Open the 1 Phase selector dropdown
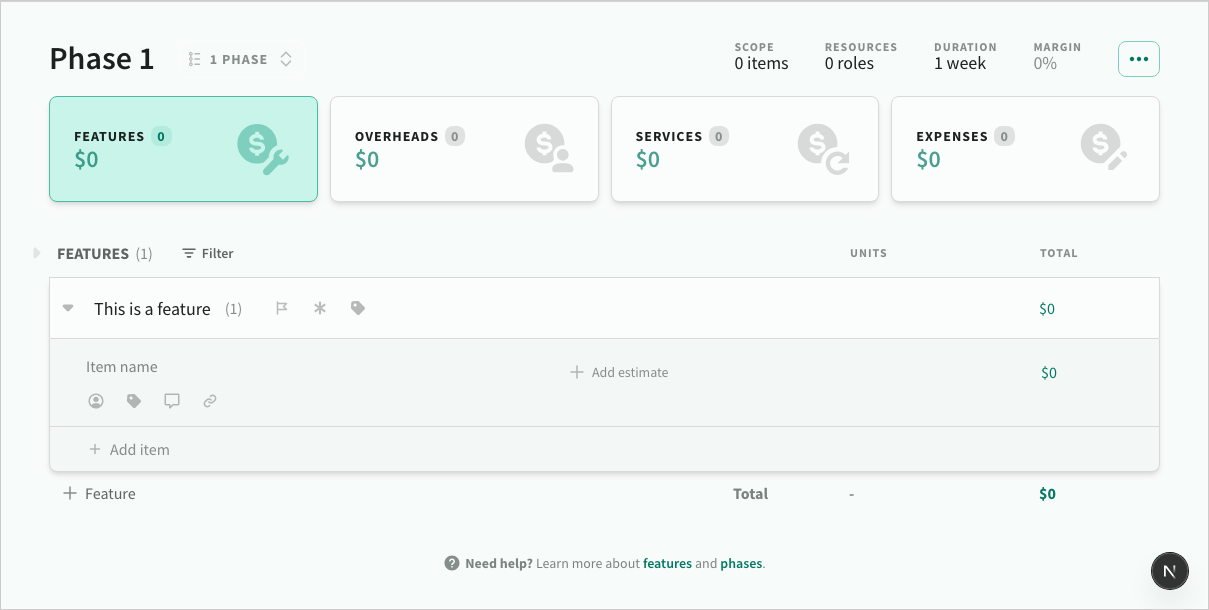The width and height of the screenshot is (1209, 610). click(x=240, y=60)
